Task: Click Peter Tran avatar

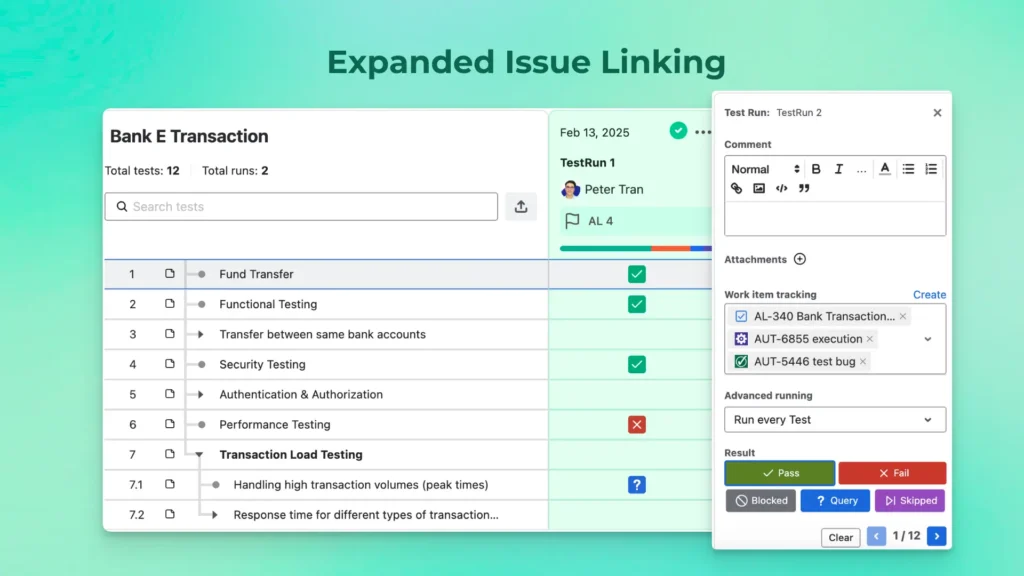Action: (x=571, y=189)
